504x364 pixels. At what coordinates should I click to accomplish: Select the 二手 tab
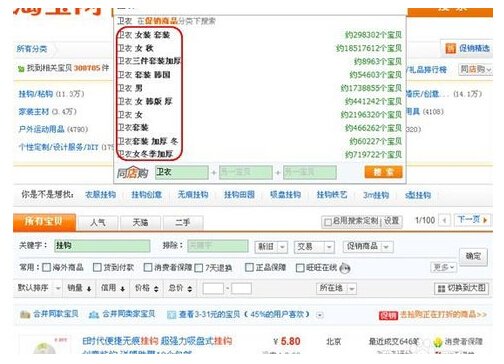coord(183,223)
